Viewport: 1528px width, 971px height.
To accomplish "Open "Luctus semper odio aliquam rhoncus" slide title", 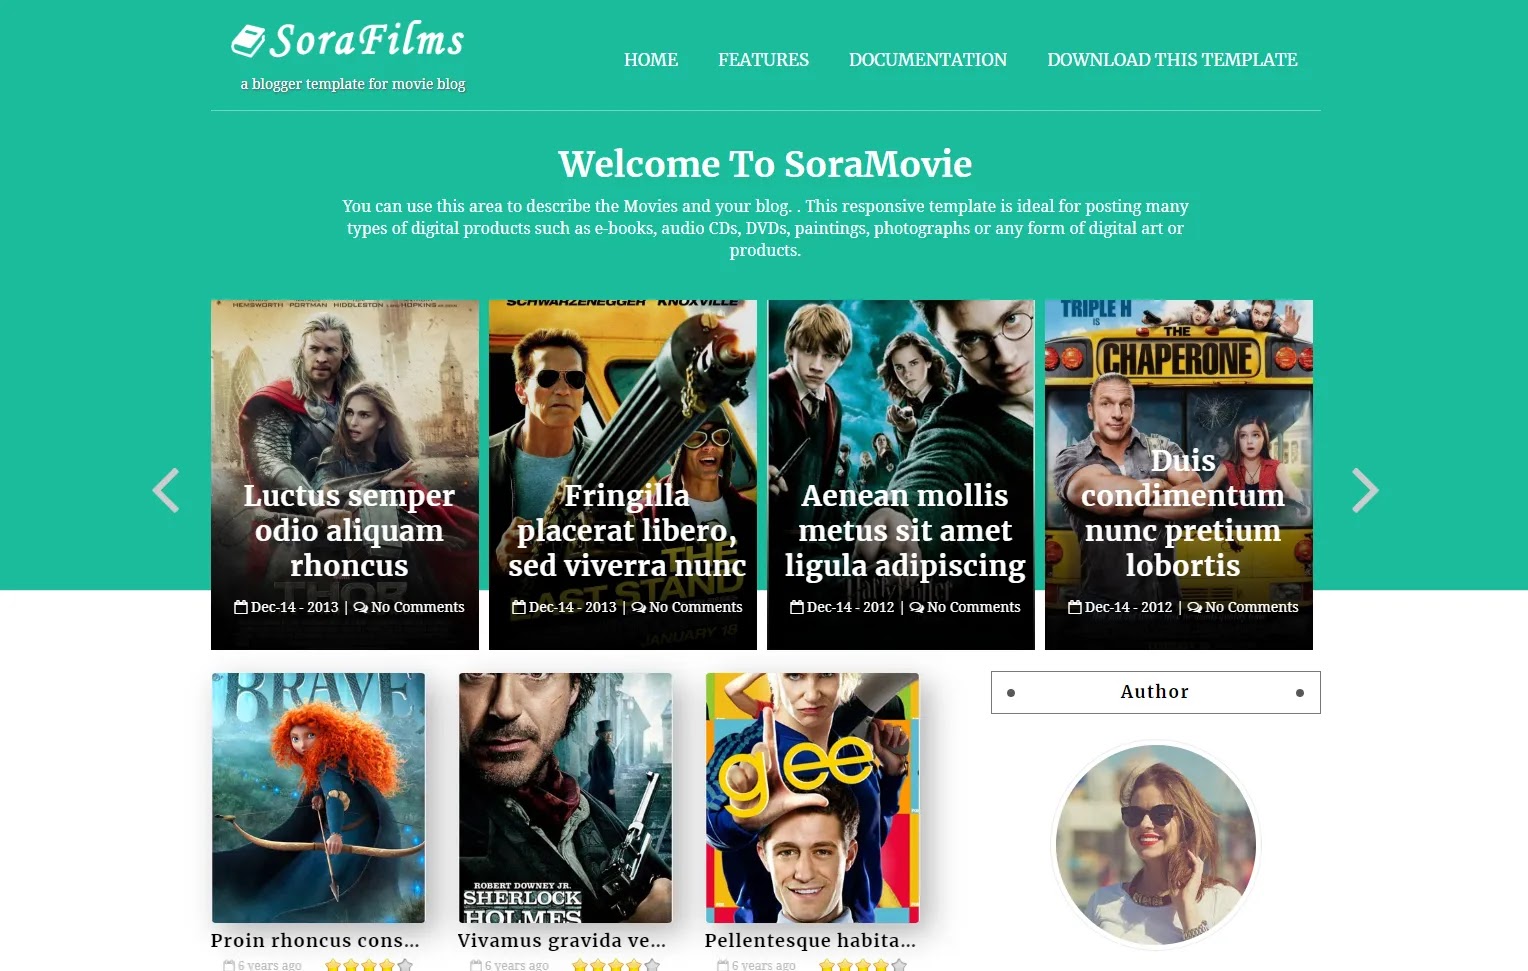I will 349,530.
